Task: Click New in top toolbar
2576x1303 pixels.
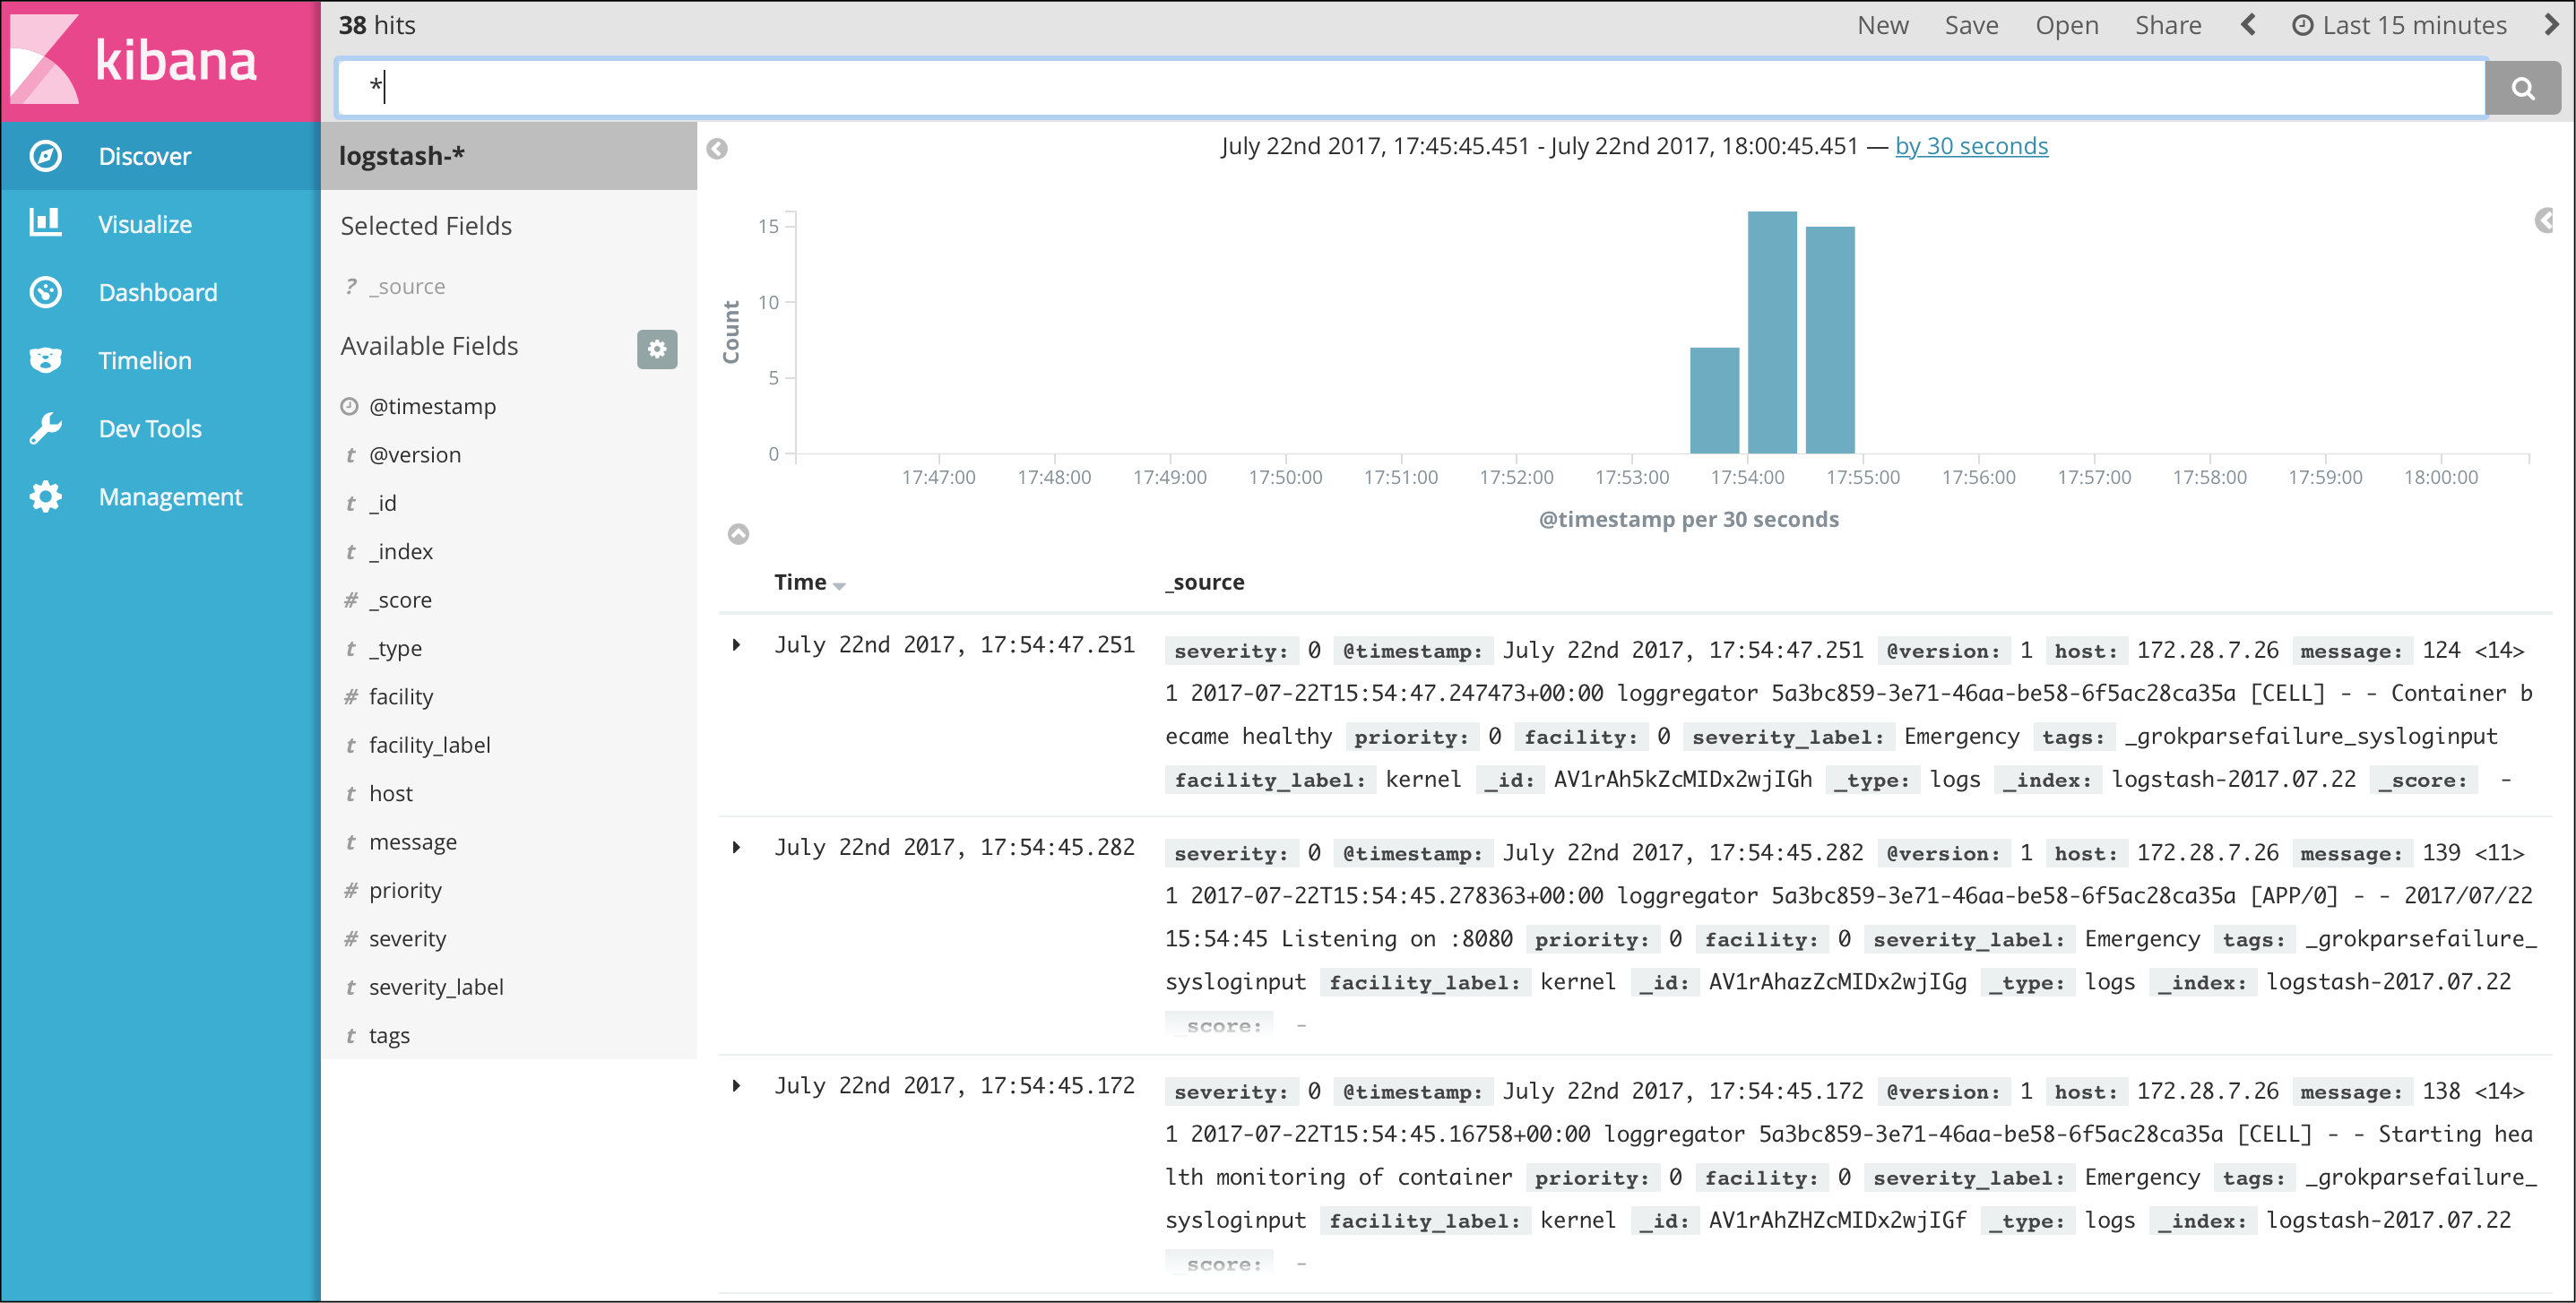Action: (1882, 25)
